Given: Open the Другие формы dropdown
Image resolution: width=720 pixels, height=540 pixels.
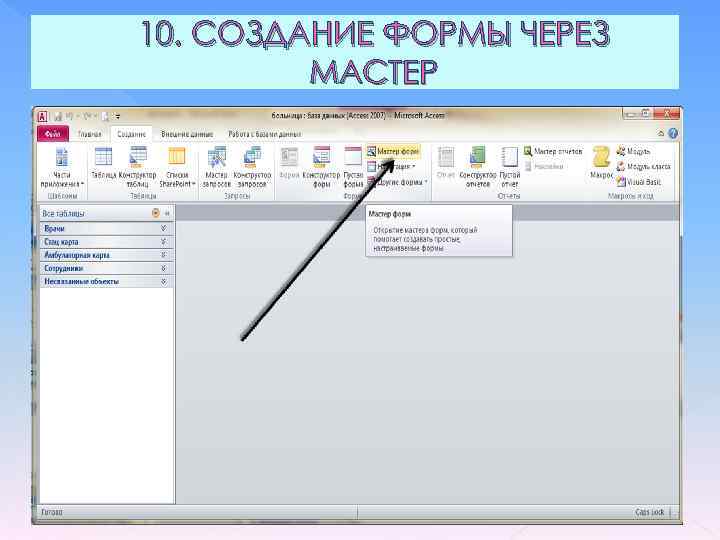Looking at the screenshot, I should coord(397,182).
